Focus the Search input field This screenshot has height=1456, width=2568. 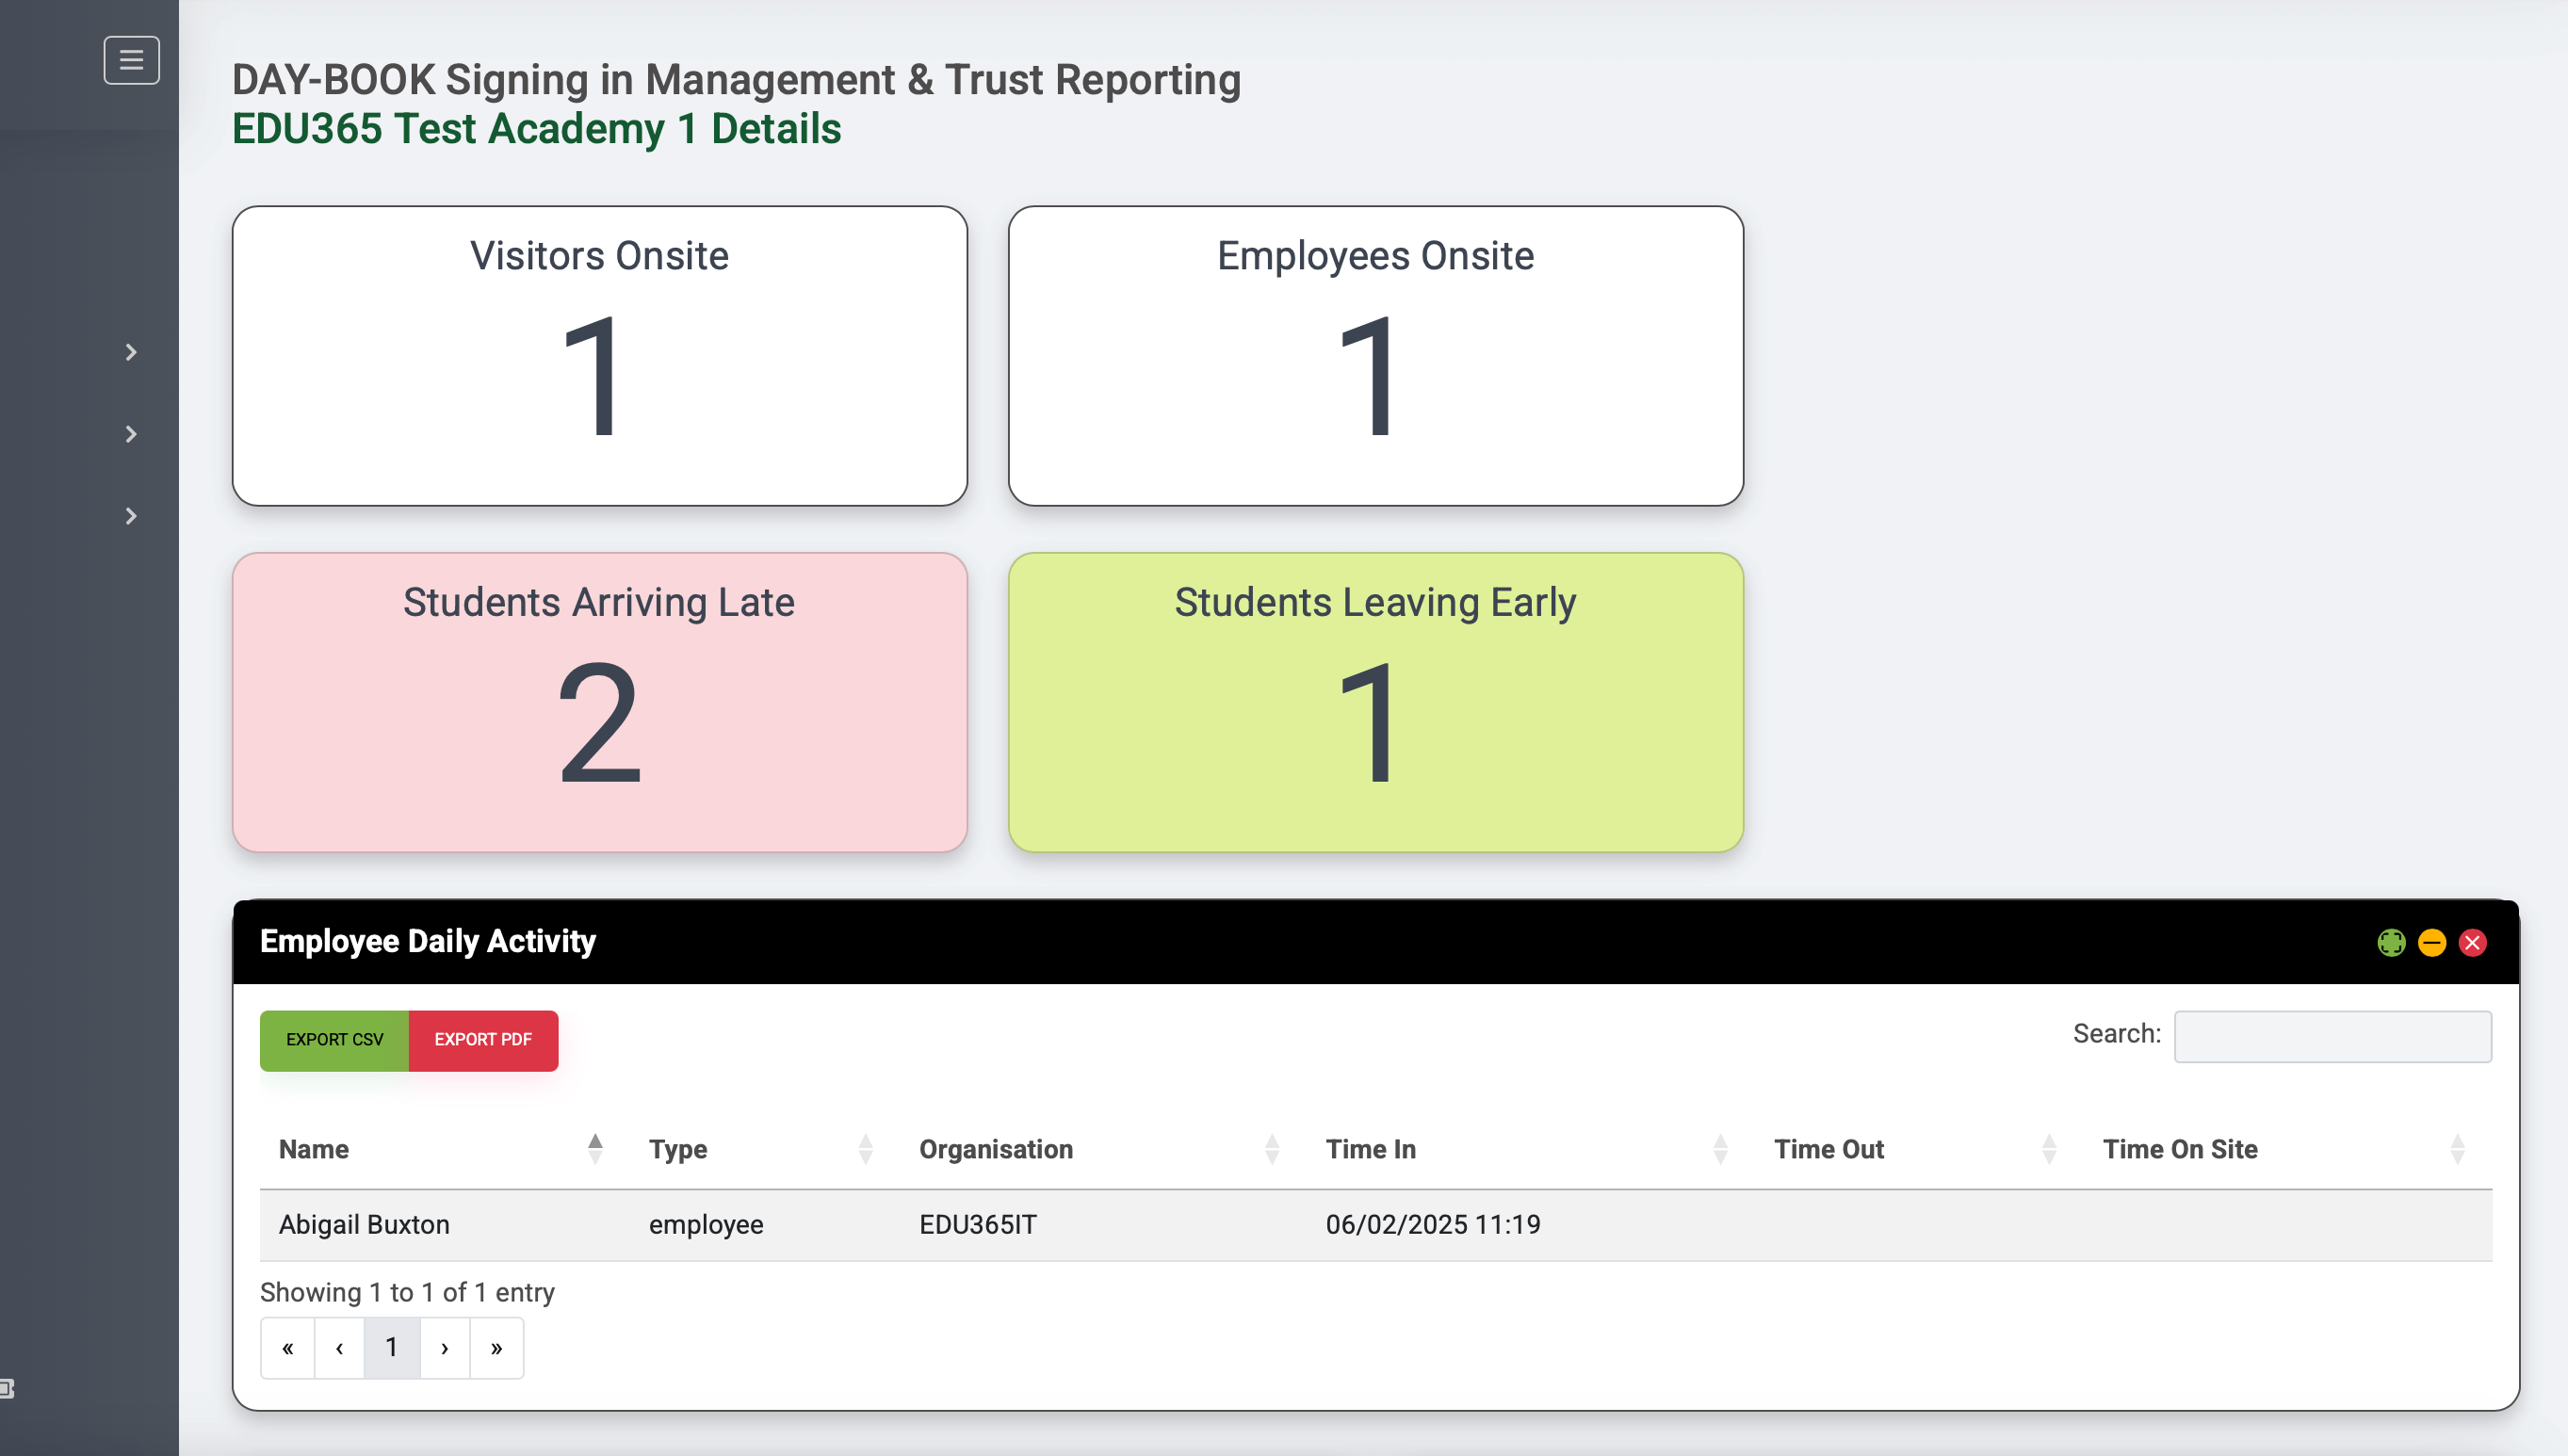pos(2332,1036)
